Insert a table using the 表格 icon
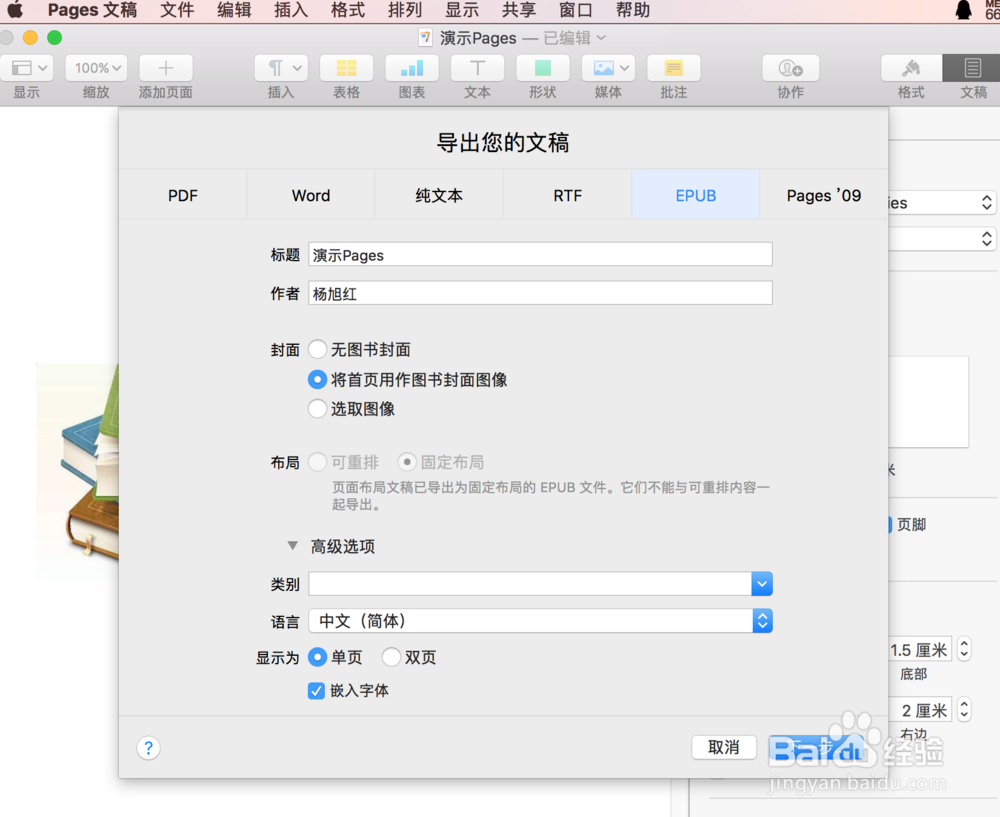This screenshot has height=817, width=1000. click(346, 68)
